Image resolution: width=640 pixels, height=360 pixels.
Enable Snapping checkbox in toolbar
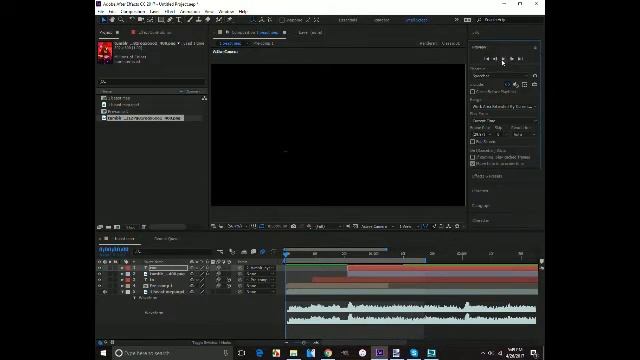click(282, 20)
